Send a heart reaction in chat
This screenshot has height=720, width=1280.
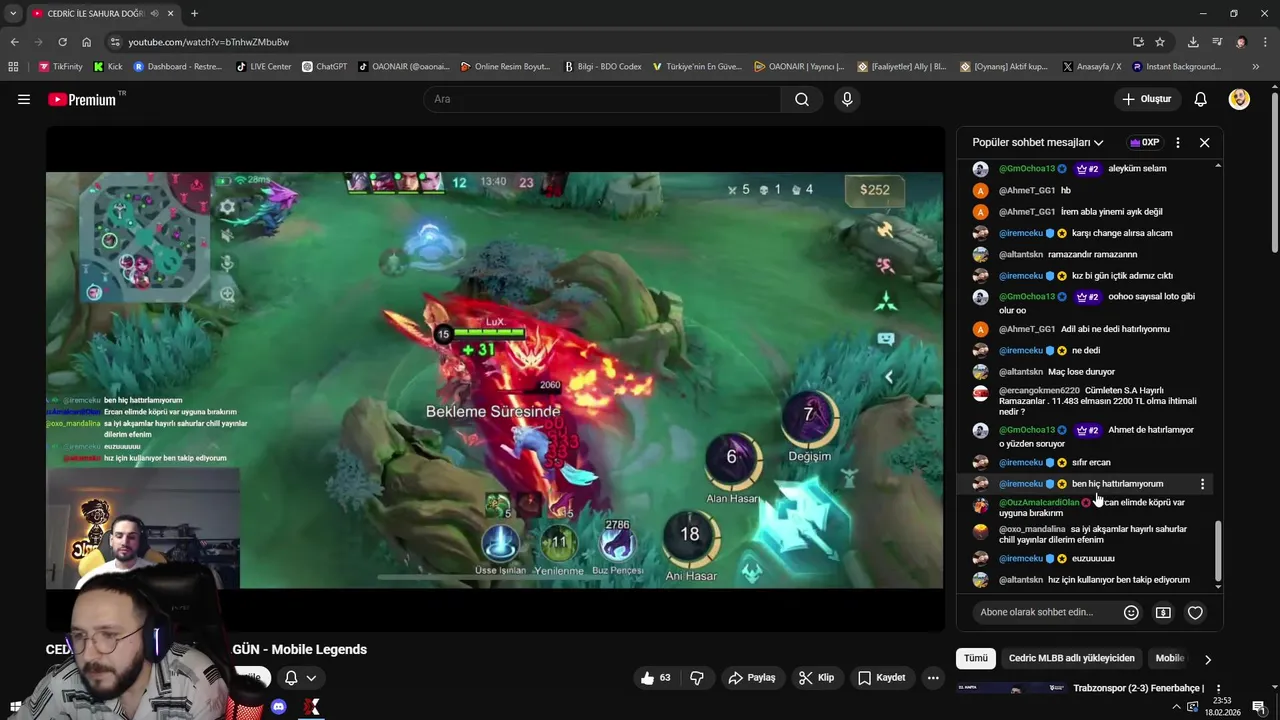click(1195, 612)
